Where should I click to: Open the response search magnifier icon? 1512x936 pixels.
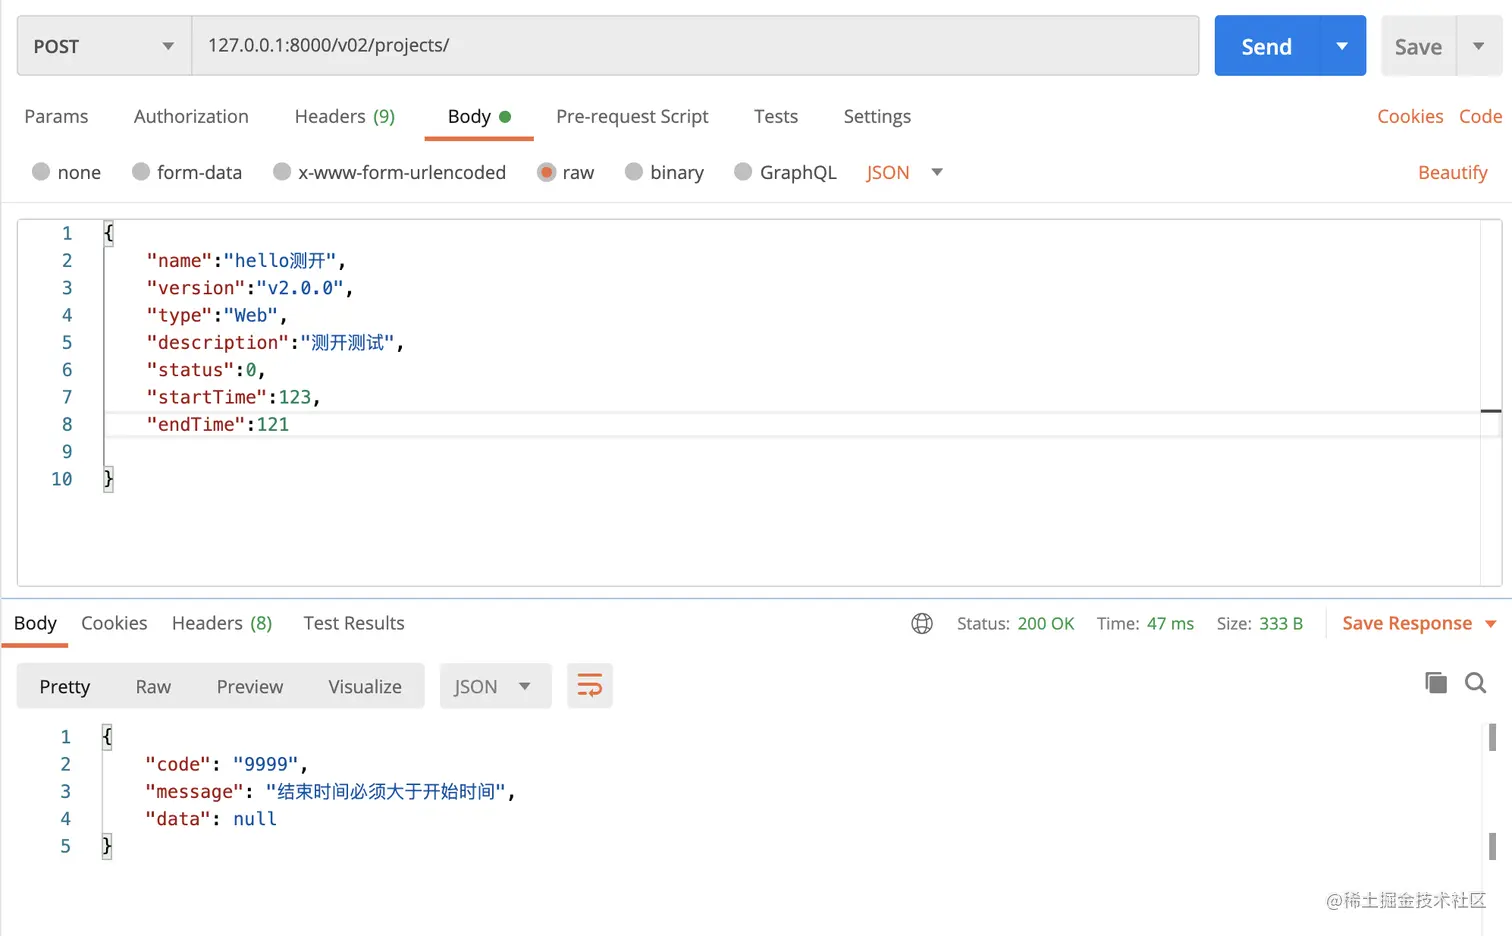pos(1475,683)
